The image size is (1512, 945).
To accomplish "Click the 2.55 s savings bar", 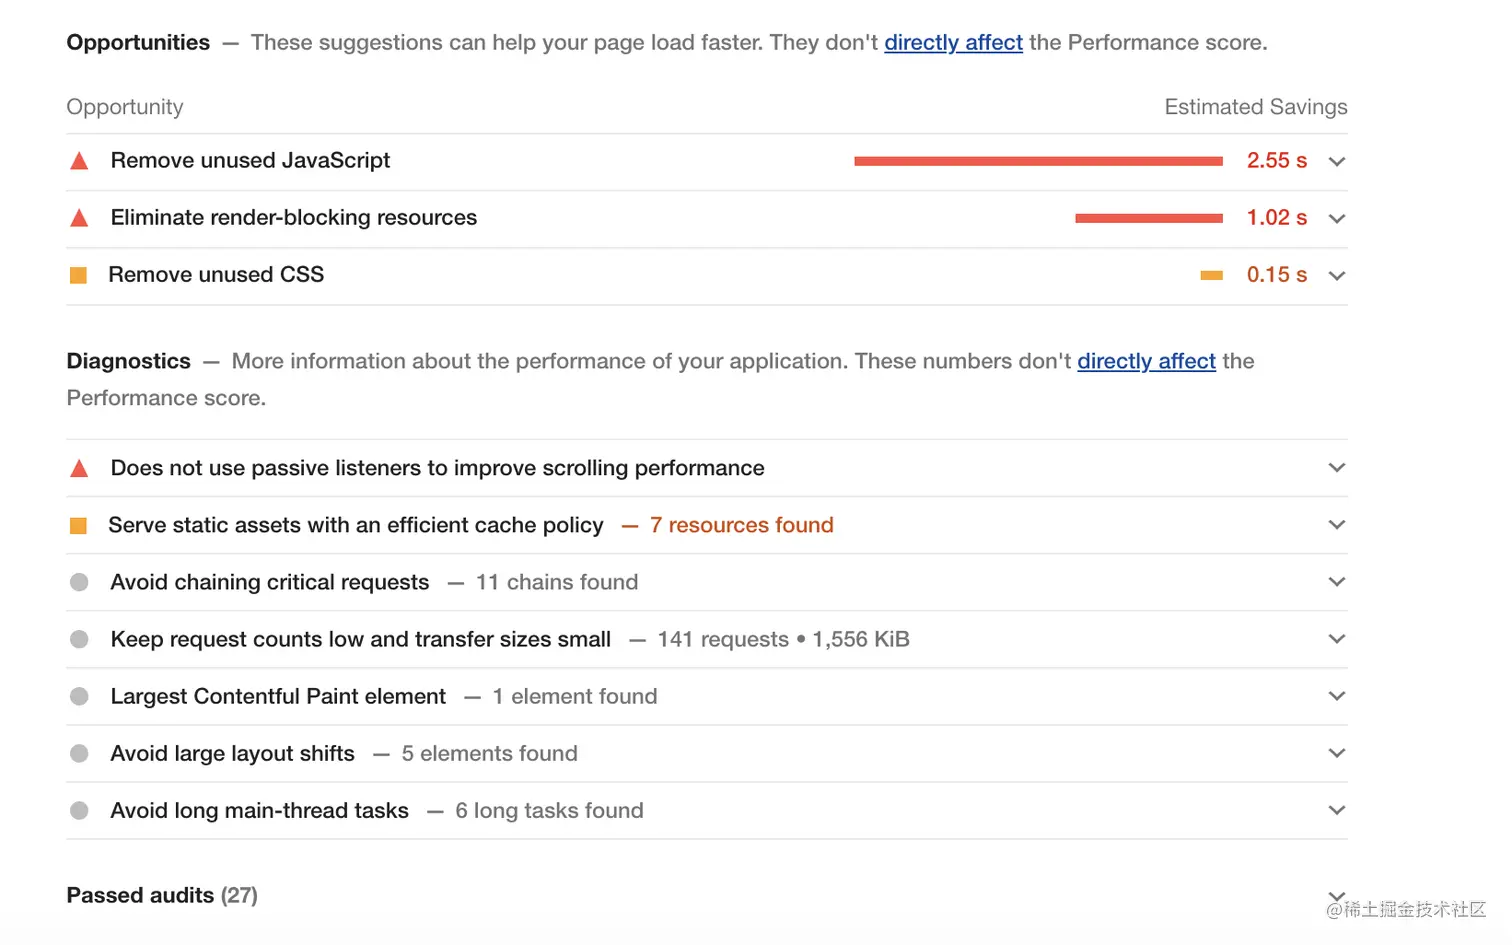I will (x=1038, y=161).
